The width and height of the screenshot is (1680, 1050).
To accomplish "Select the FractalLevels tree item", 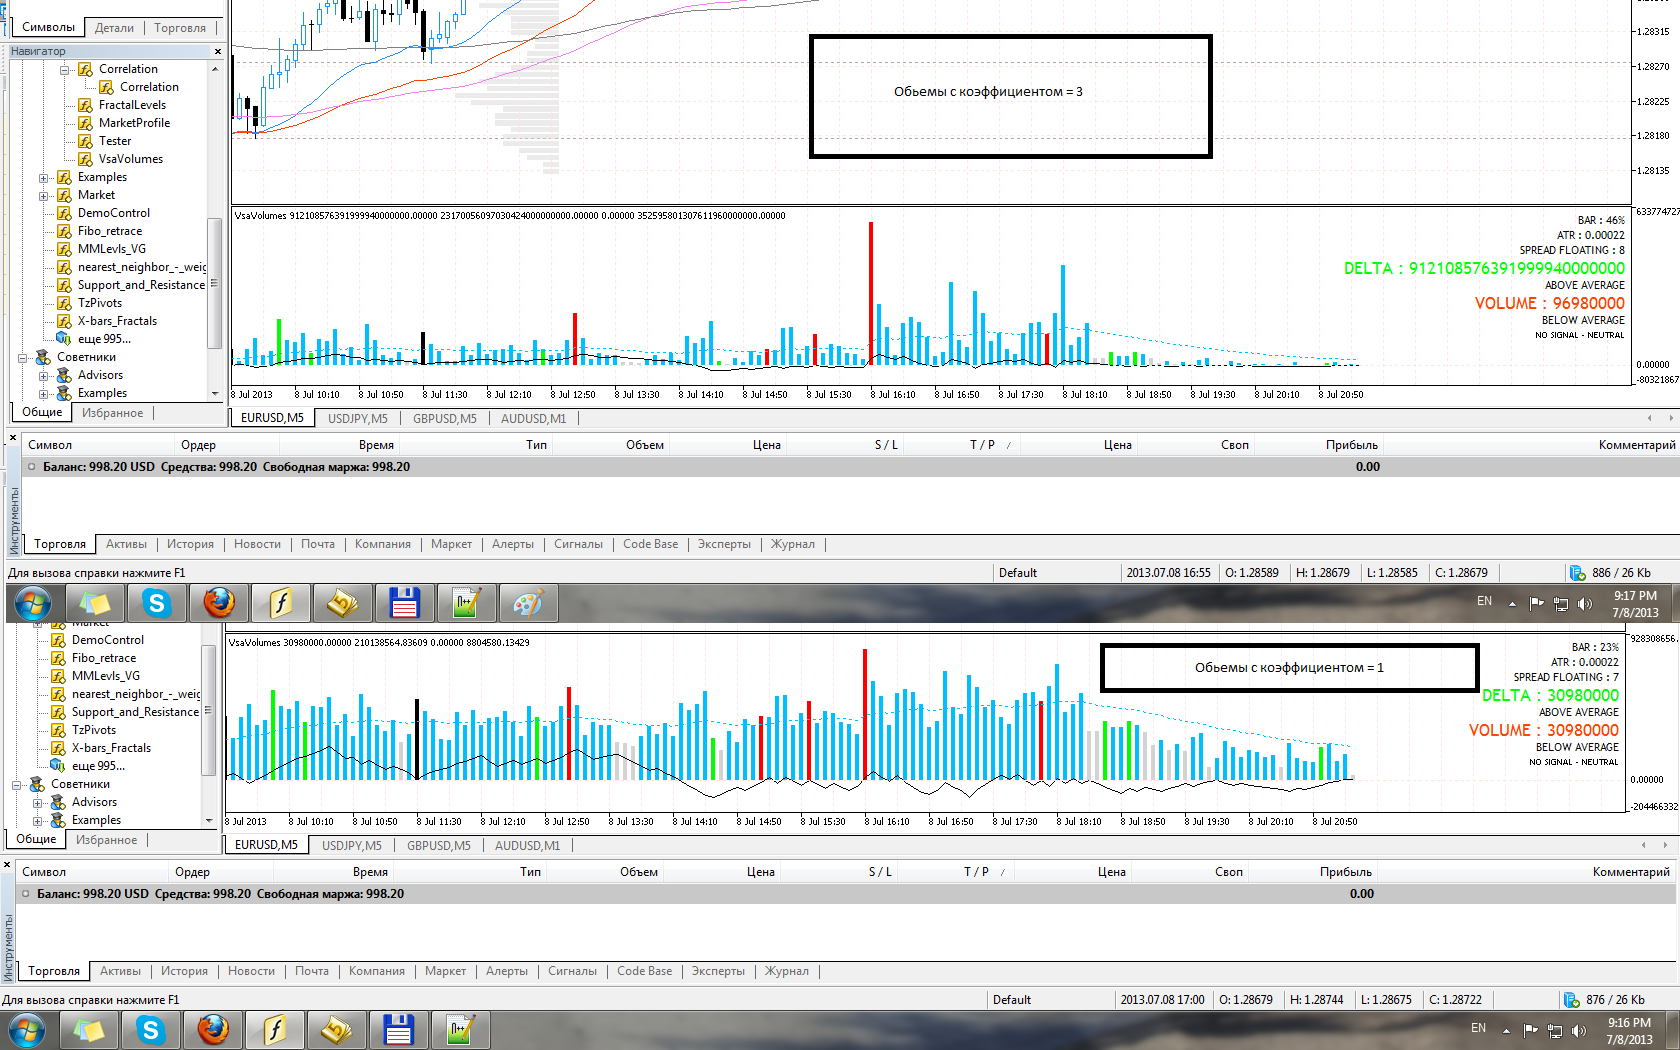I will point(132,105).
